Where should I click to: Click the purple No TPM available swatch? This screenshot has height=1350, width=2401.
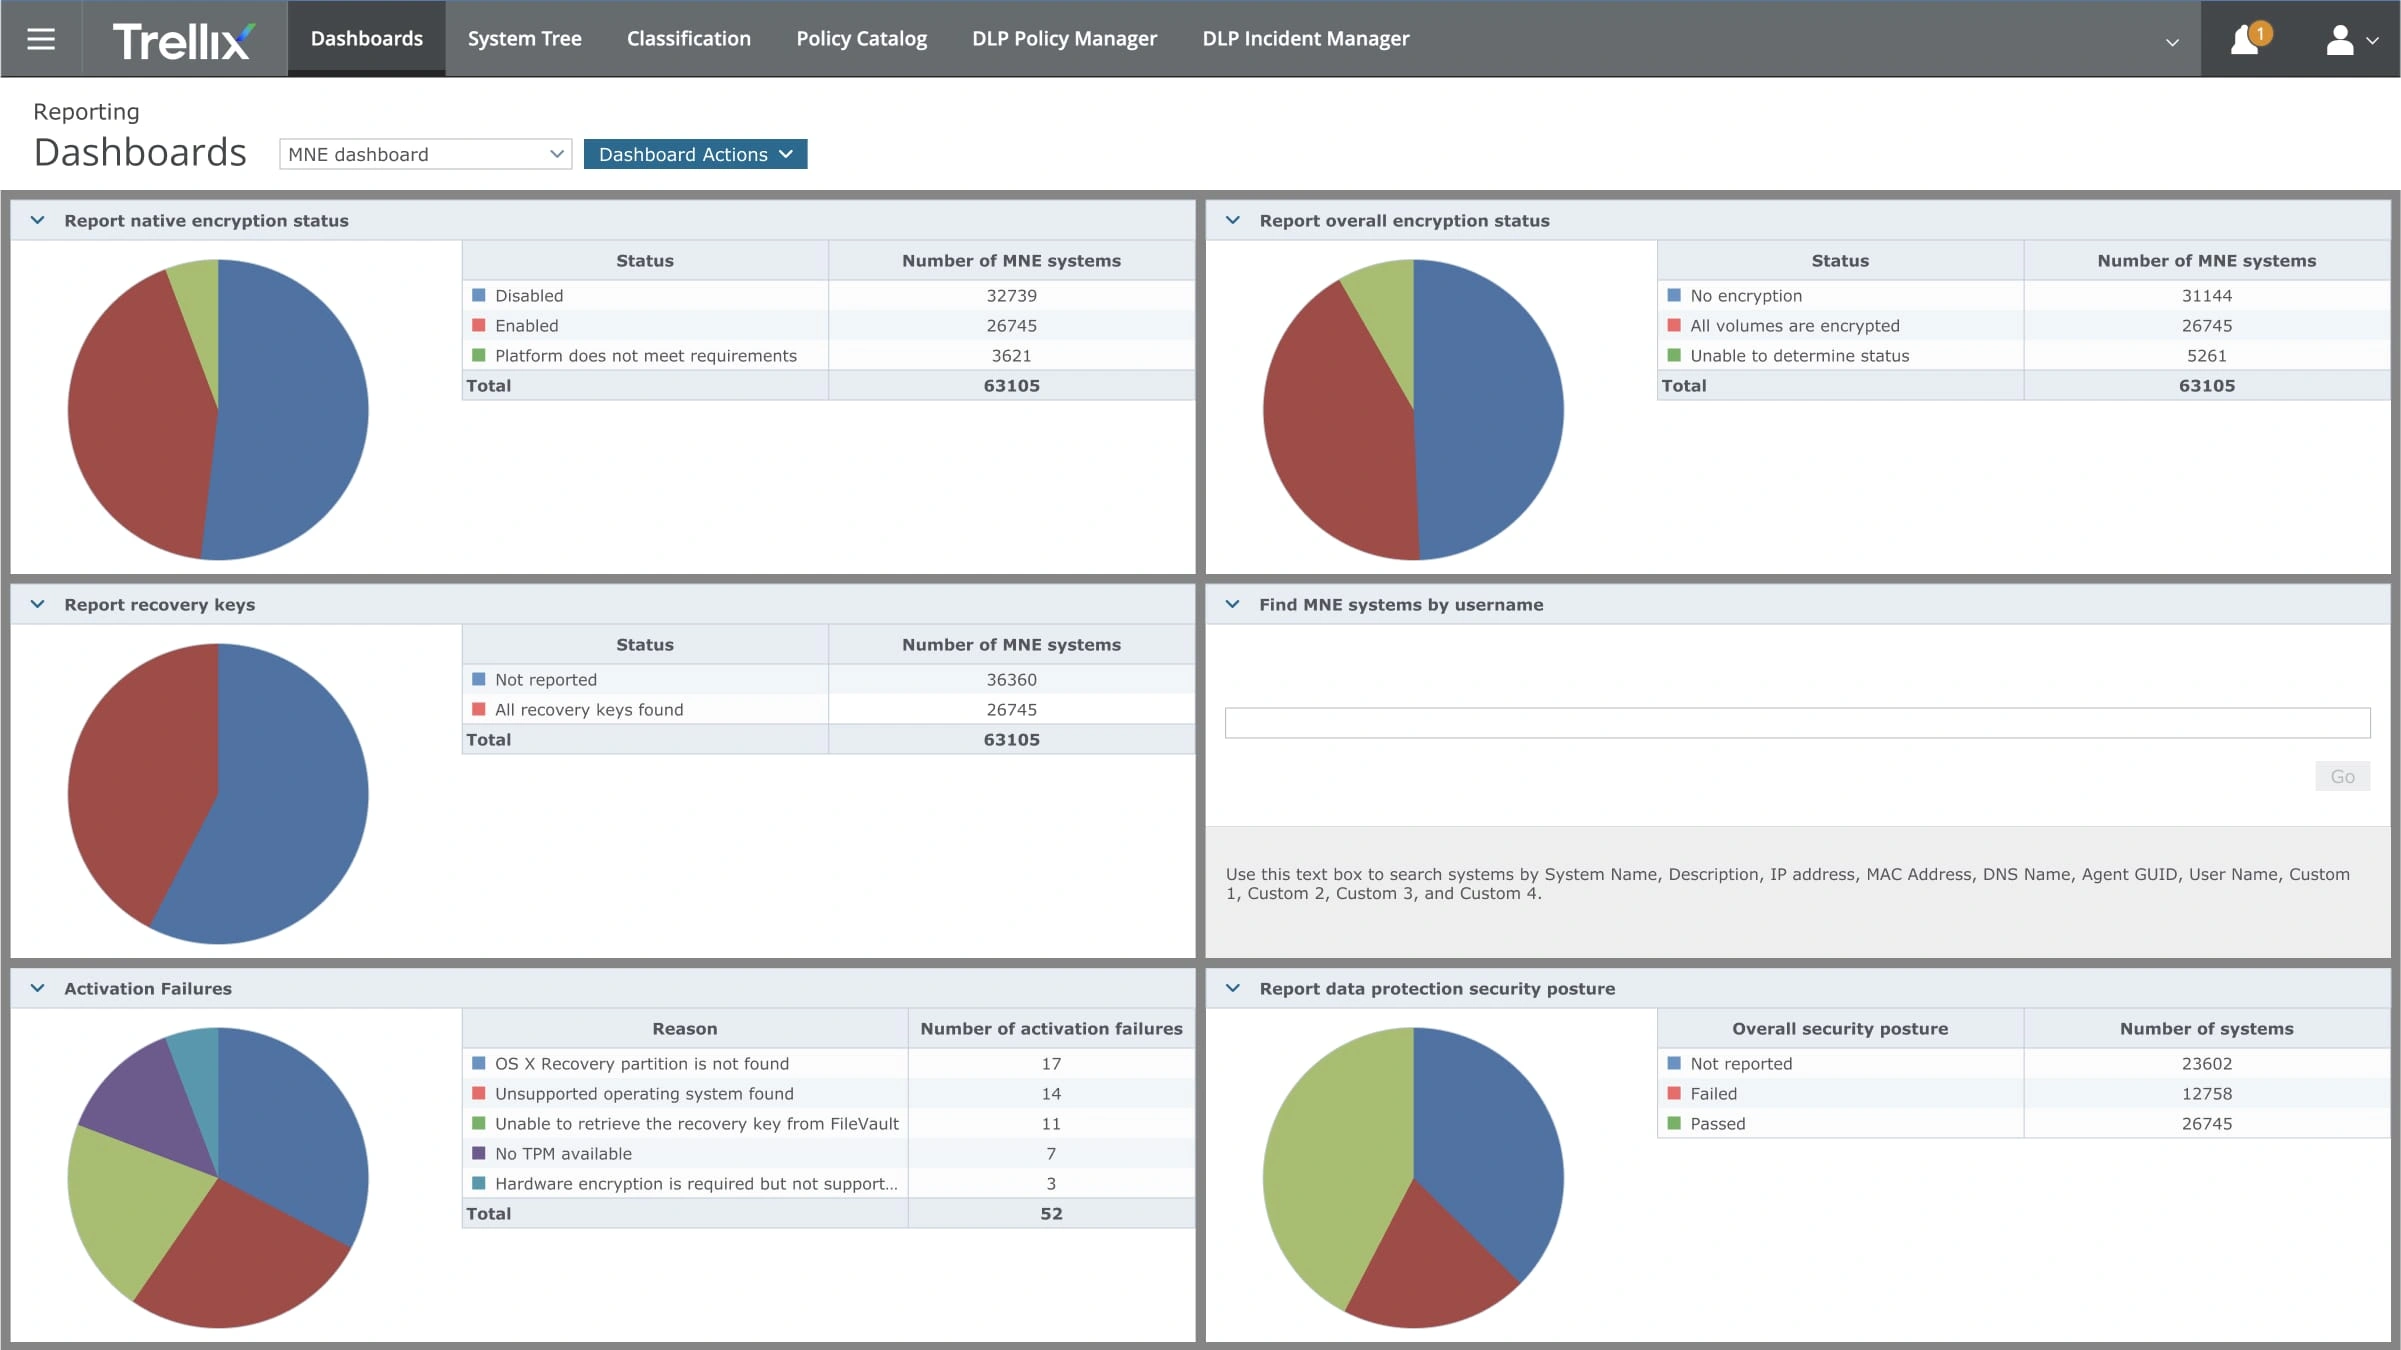pos(478,1153)
